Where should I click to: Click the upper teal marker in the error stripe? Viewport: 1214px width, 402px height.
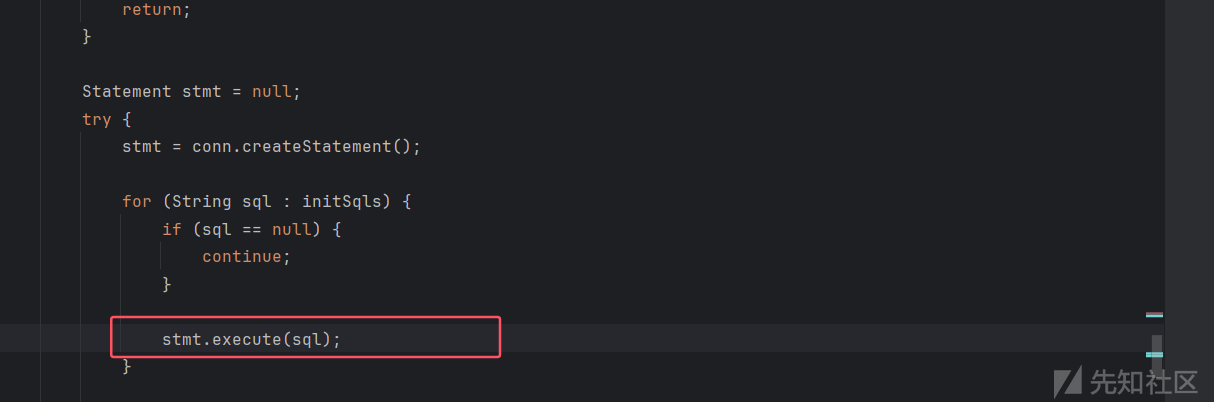coord(1154,315)
